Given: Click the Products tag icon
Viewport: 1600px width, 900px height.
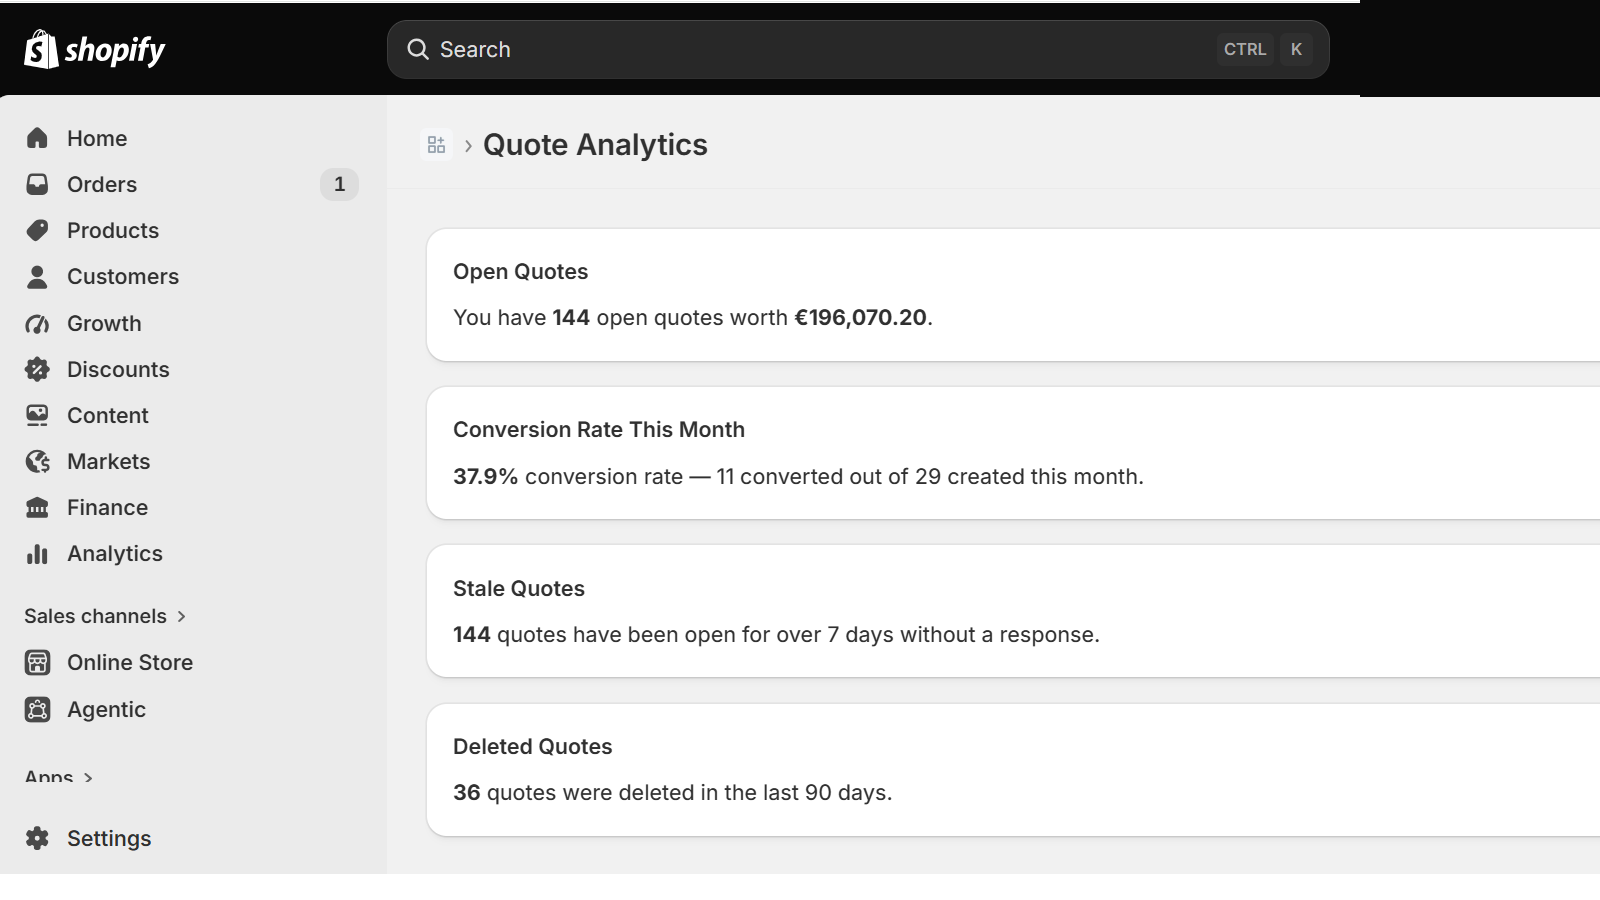Looking at the screenshot, I should pyautogui.click(x=37, y=230).
